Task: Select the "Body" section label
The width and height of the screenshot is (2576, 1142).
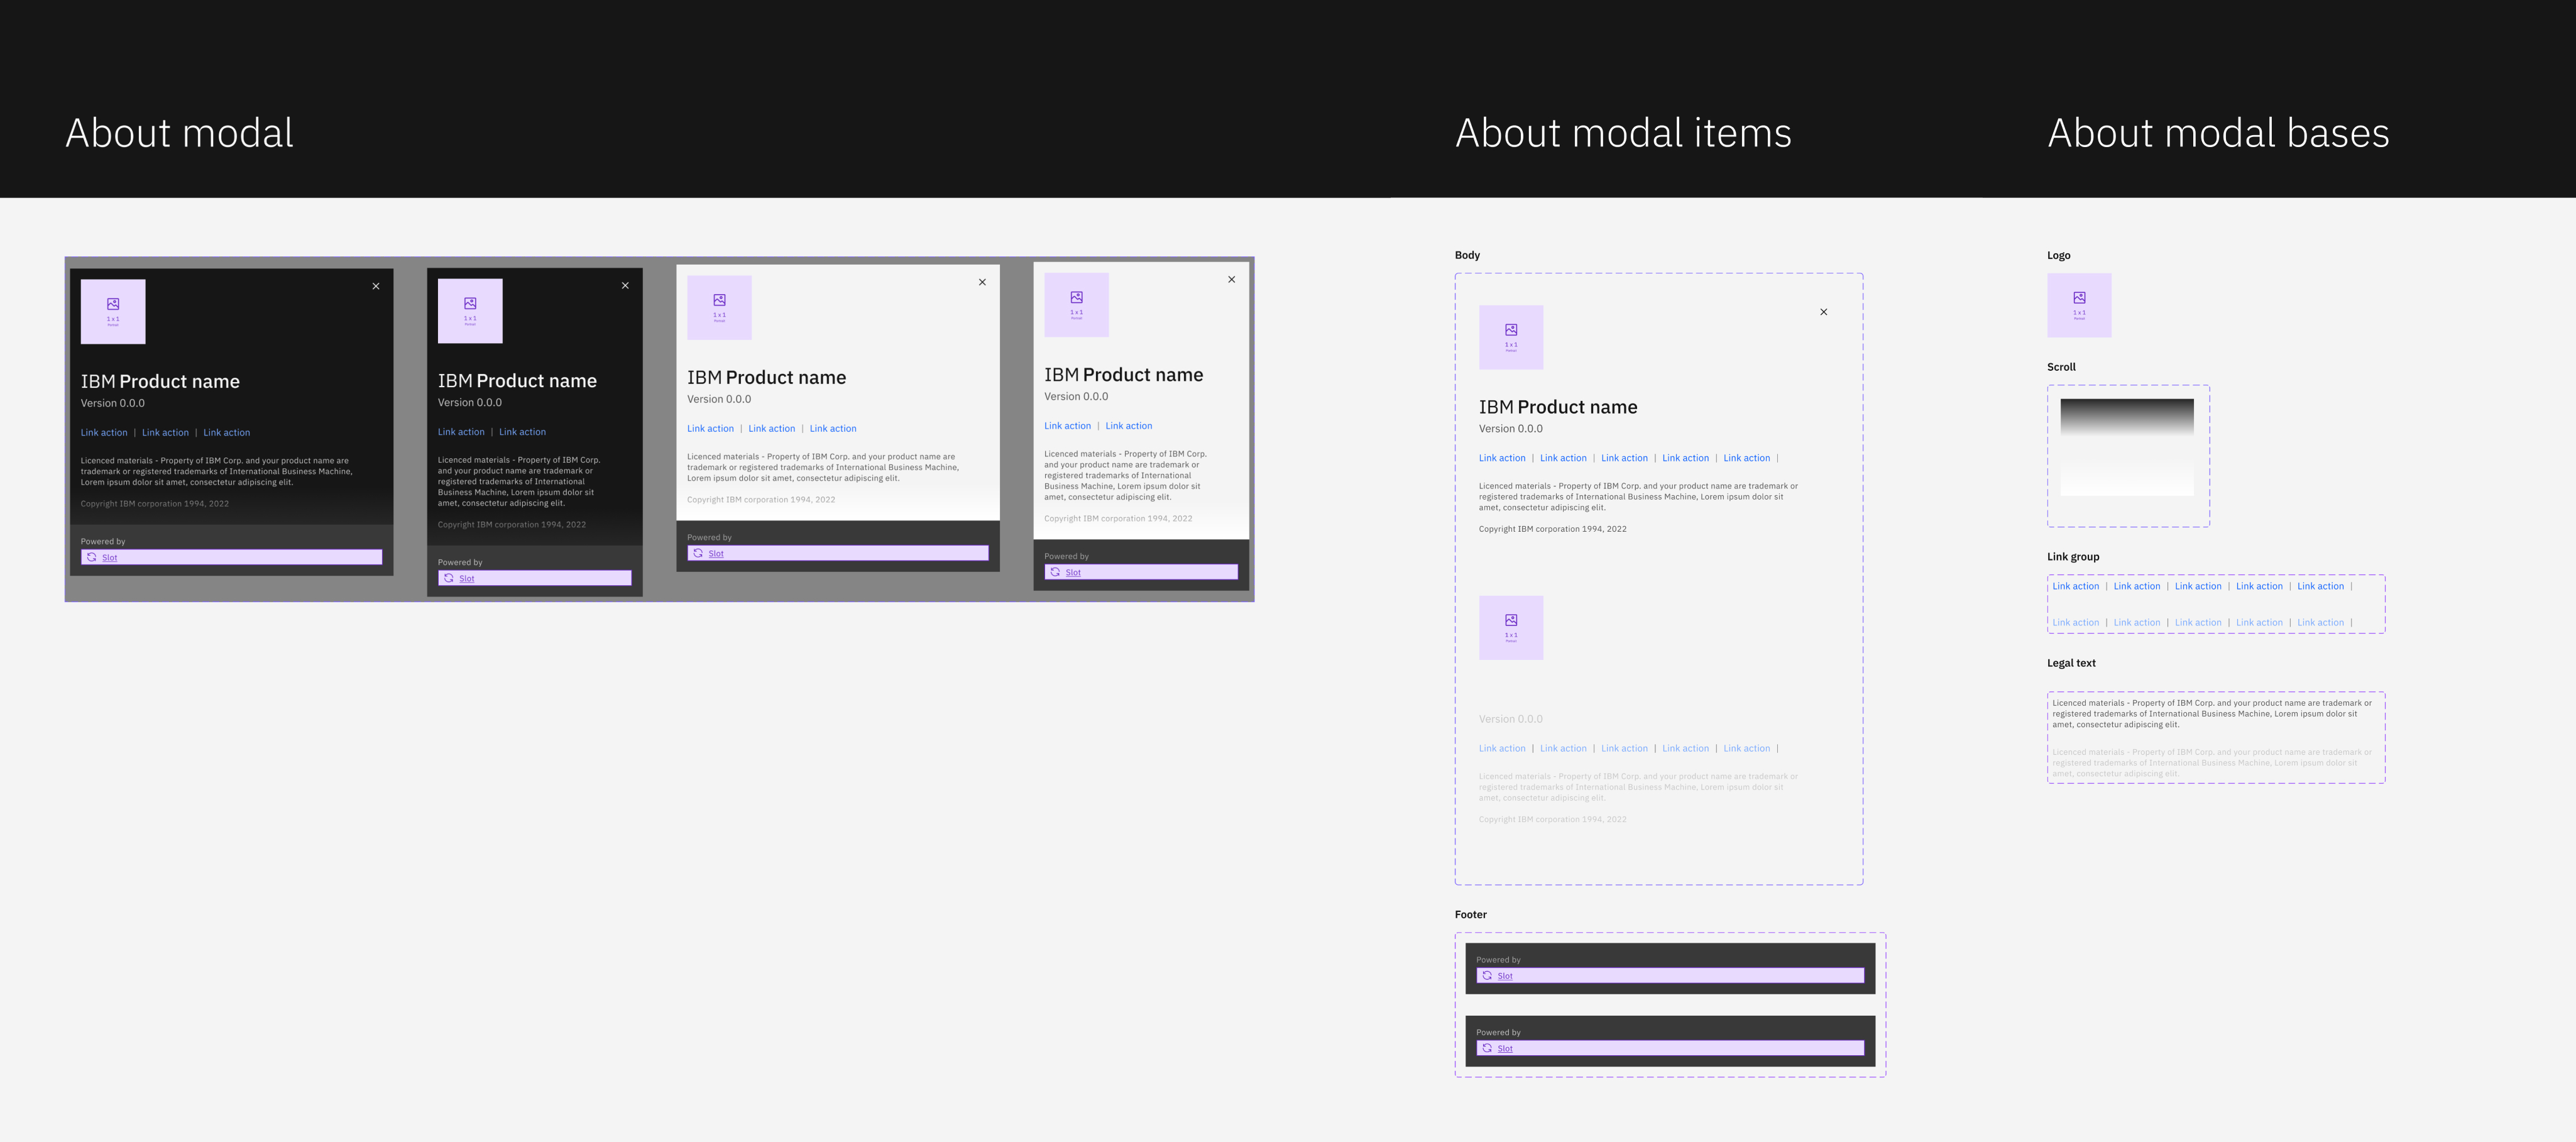Action: (1467, 255)
